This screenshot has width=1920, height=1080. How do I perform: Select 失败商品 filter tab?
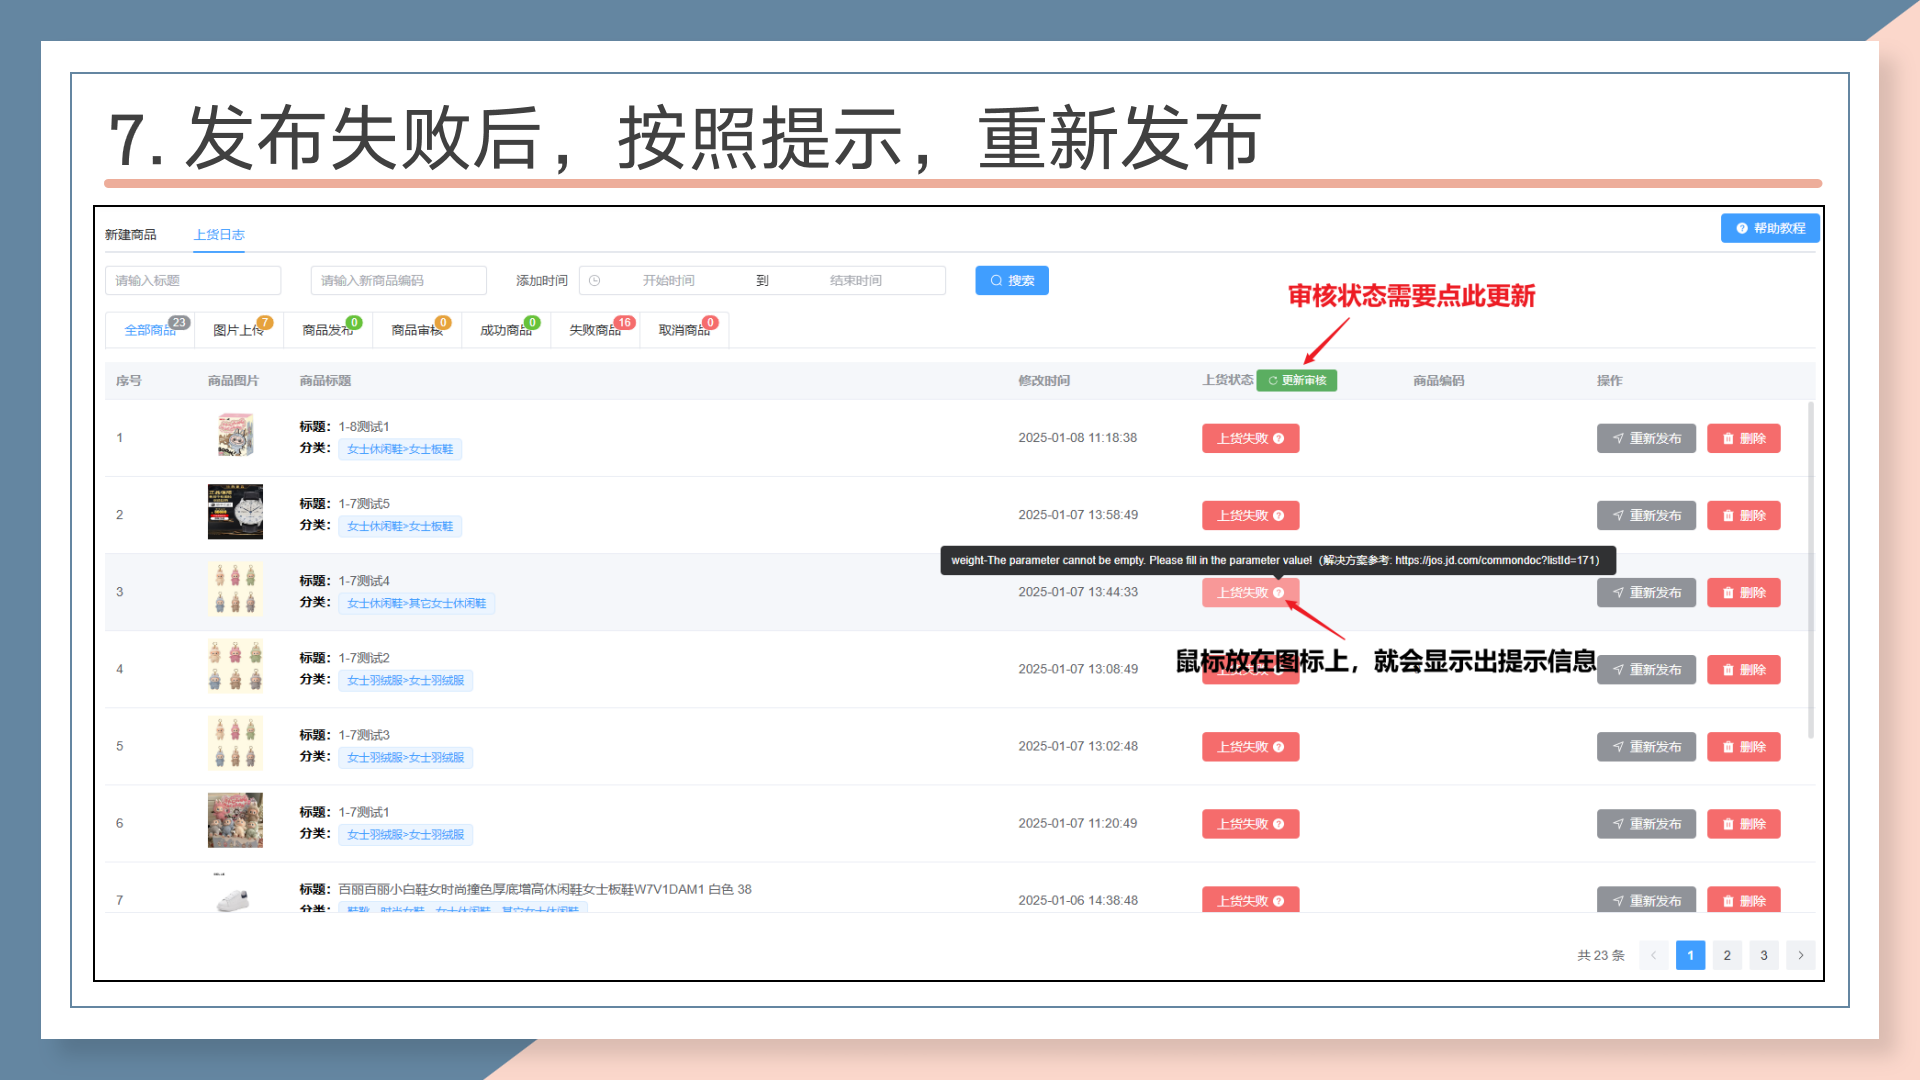[595, 330]
